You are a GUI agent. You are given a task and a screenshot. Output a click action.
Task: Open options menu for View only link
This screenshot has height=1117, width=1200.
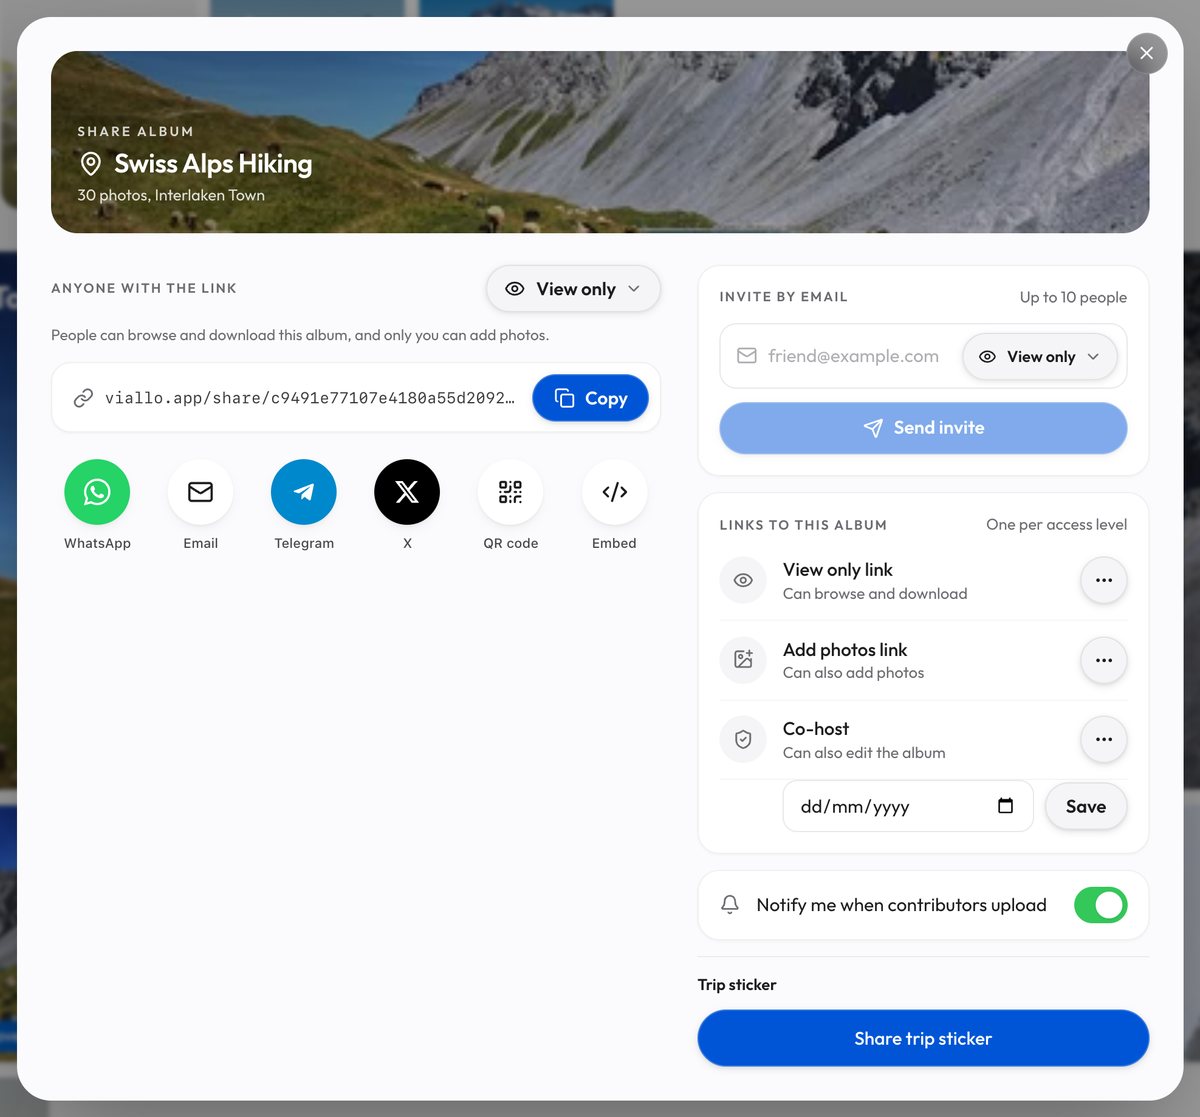(x=1104, y=580)
